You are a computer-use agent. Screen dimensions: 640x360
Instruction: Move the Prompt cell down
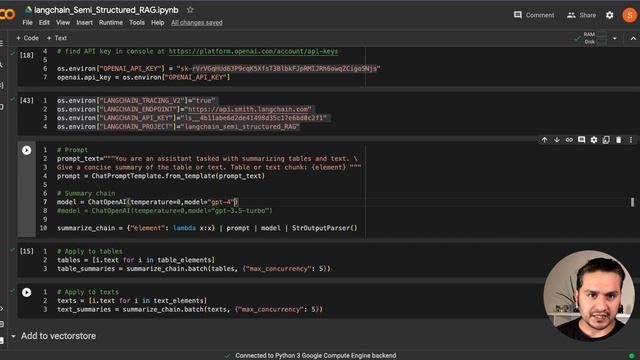(557, 140)
